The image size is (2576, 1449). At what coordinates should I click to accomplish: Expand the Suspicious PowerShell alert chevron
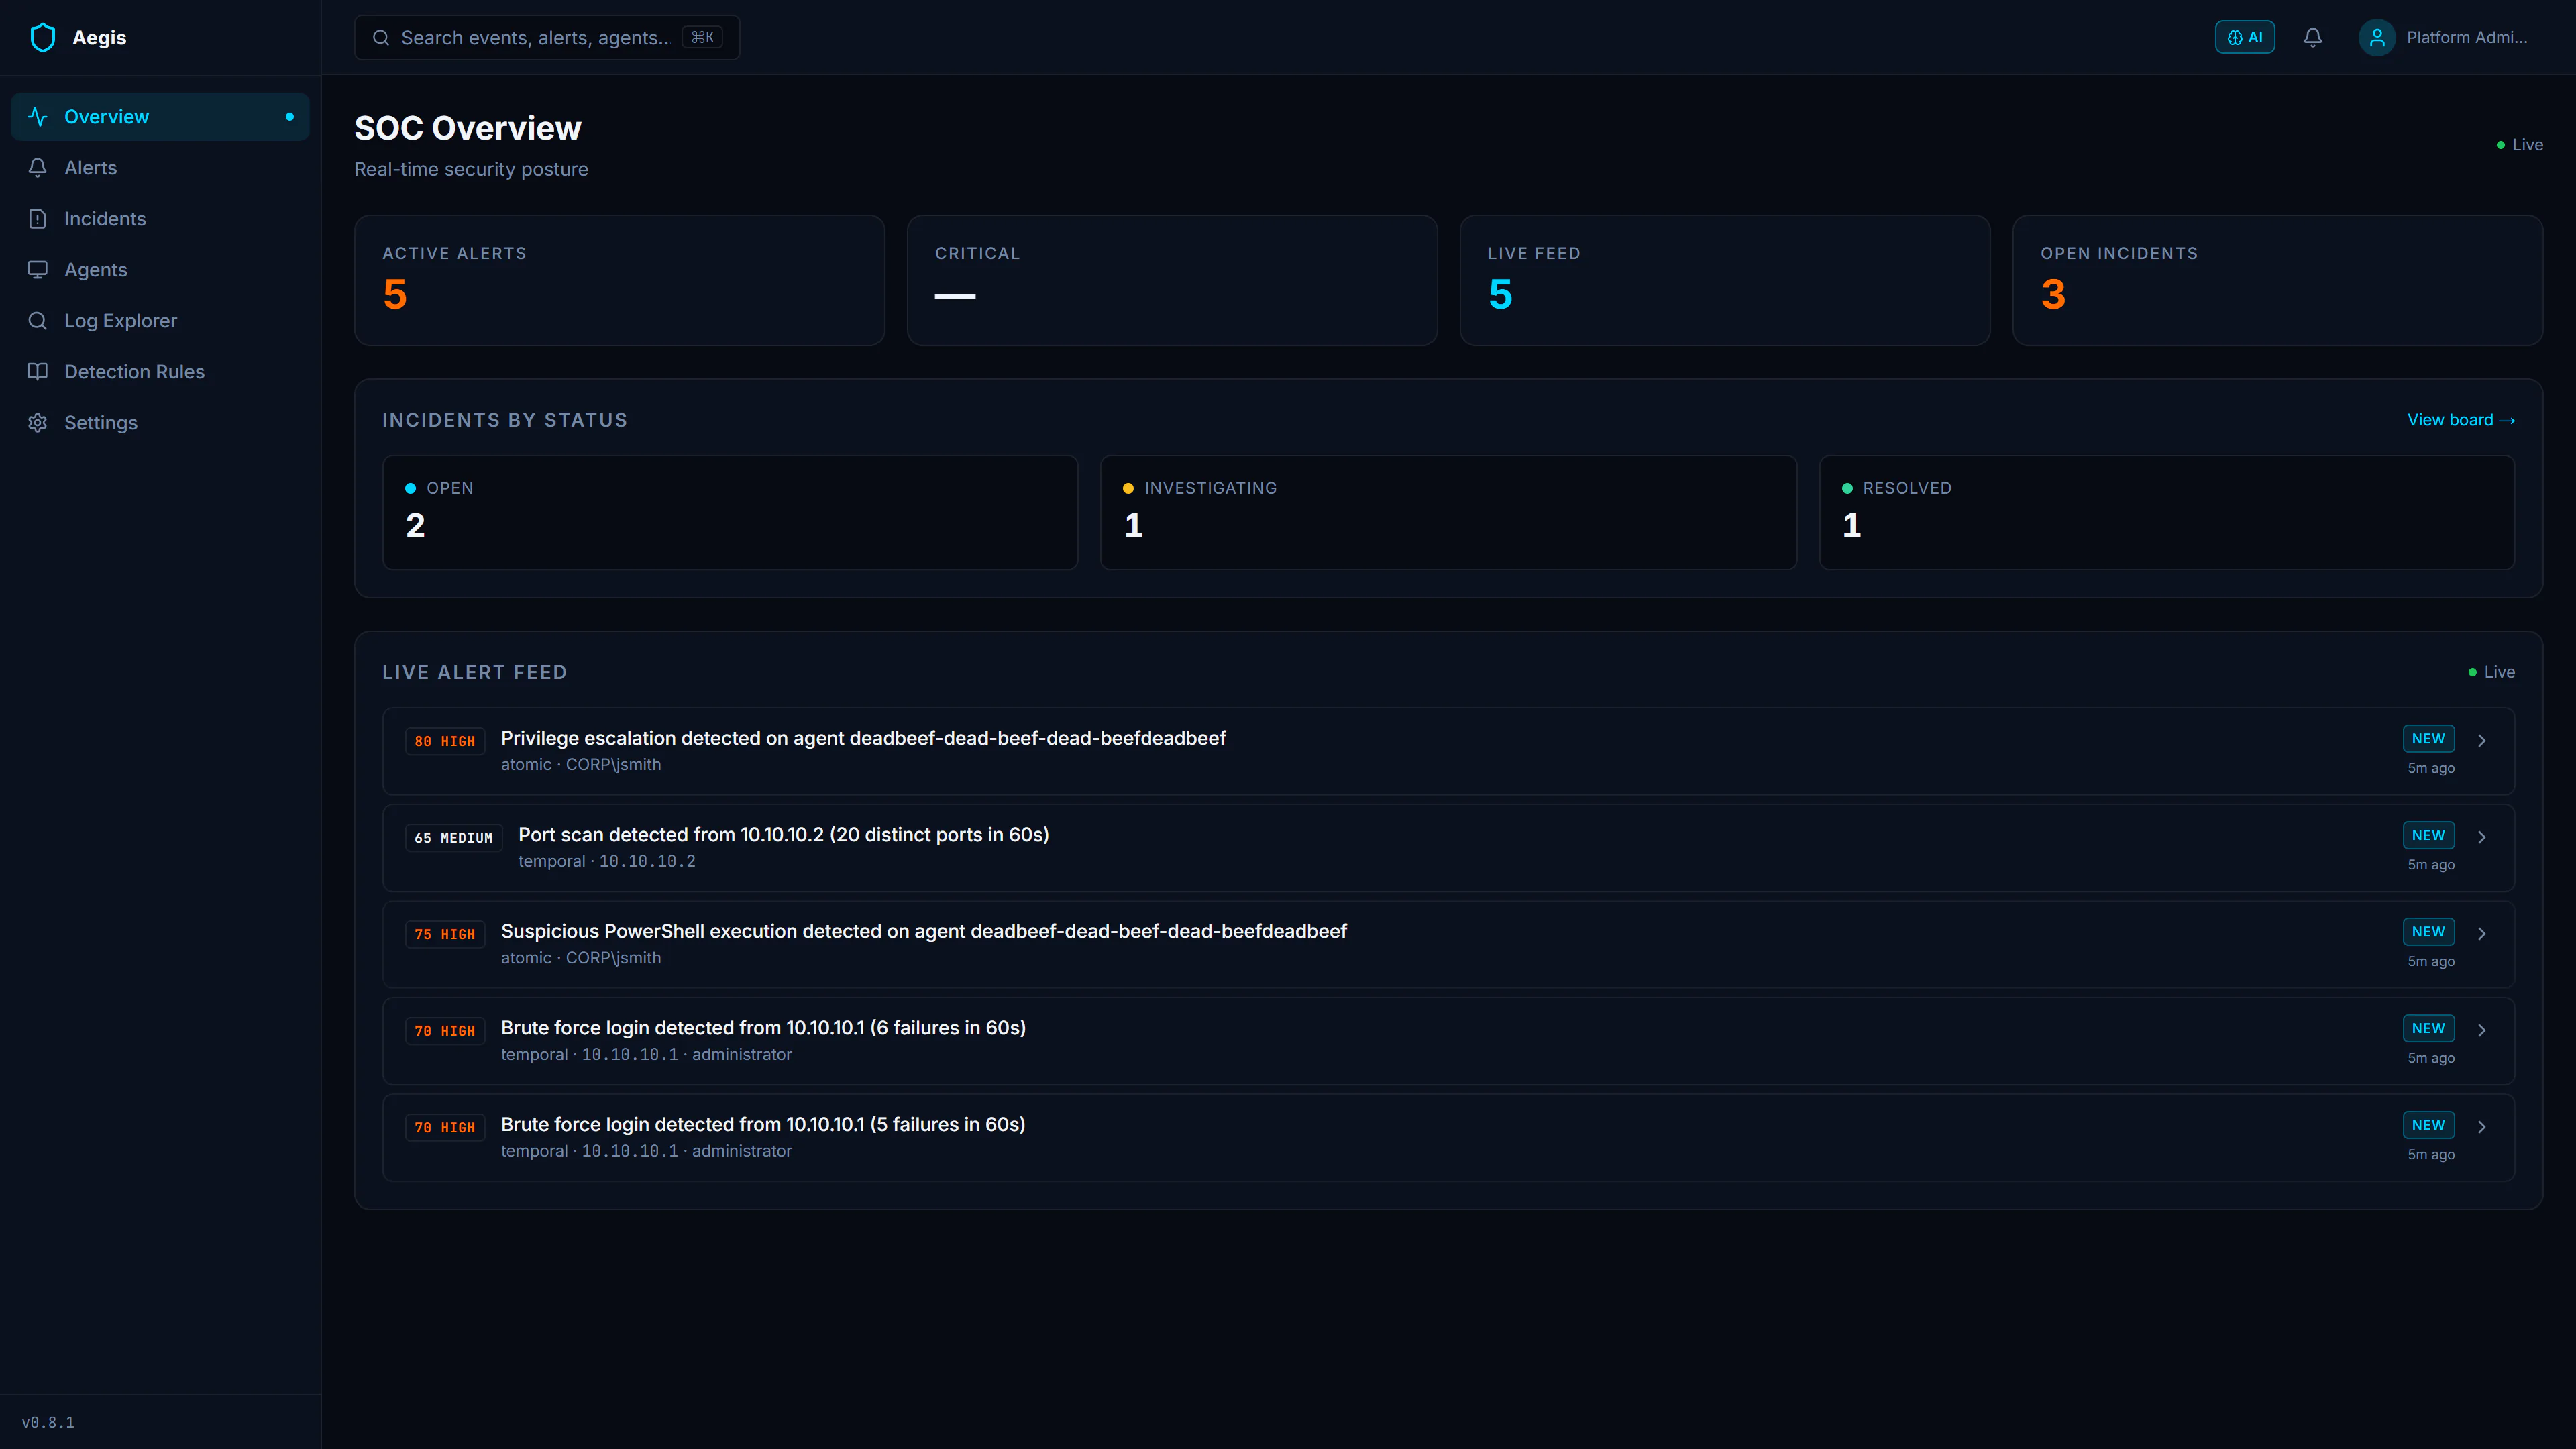click(x=2482, y=933)
